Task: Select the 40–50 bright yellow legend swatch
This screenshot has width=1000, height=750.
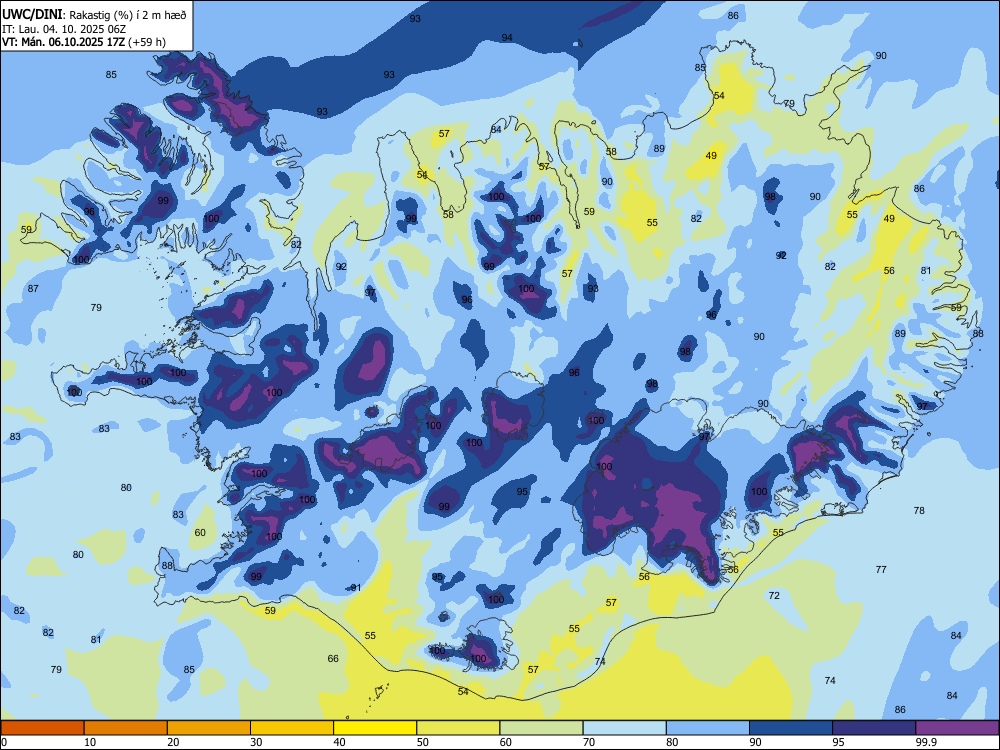Action: (x=375, y=728)
